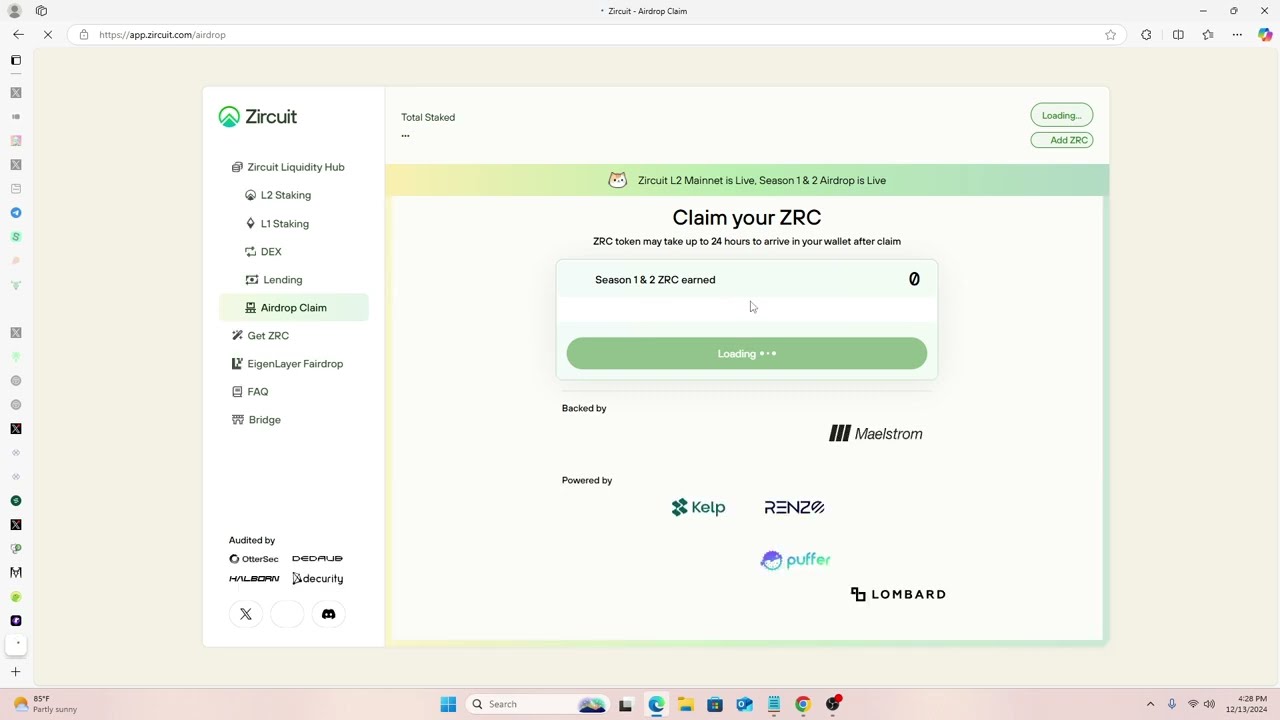Open EigenLayer Fairdrop page
The width and height of the screenshot is (1280, 720).
287,363
